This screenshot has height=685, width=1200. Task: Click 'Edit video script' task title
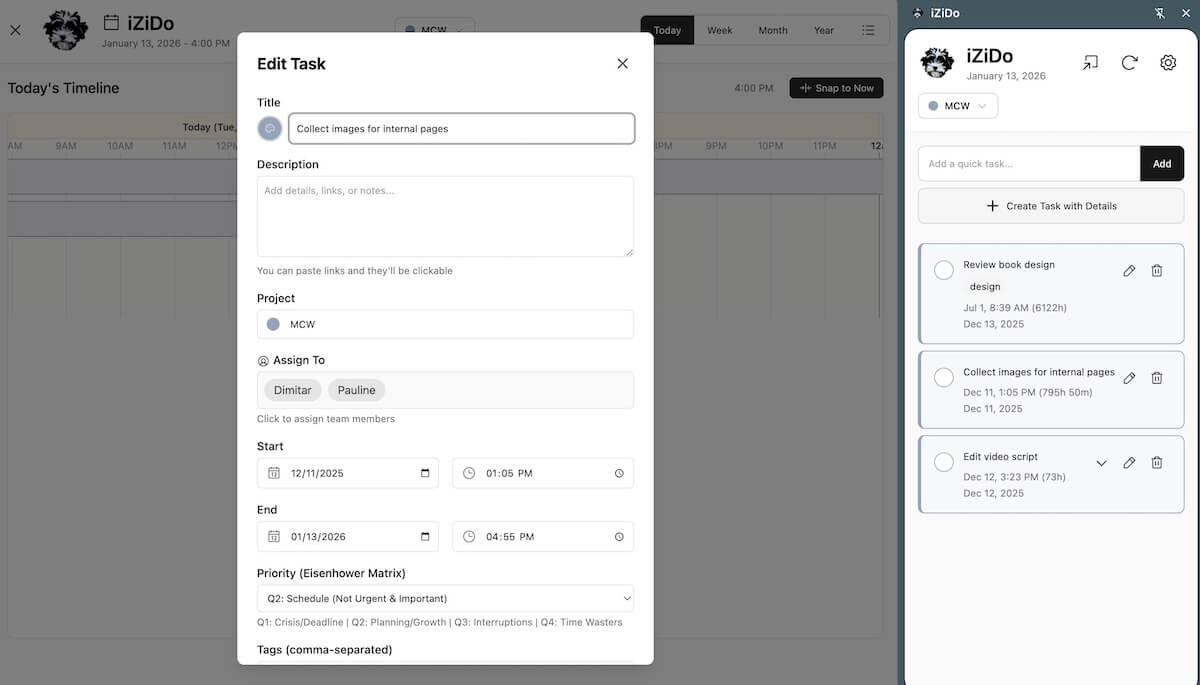pos(1001,457)
